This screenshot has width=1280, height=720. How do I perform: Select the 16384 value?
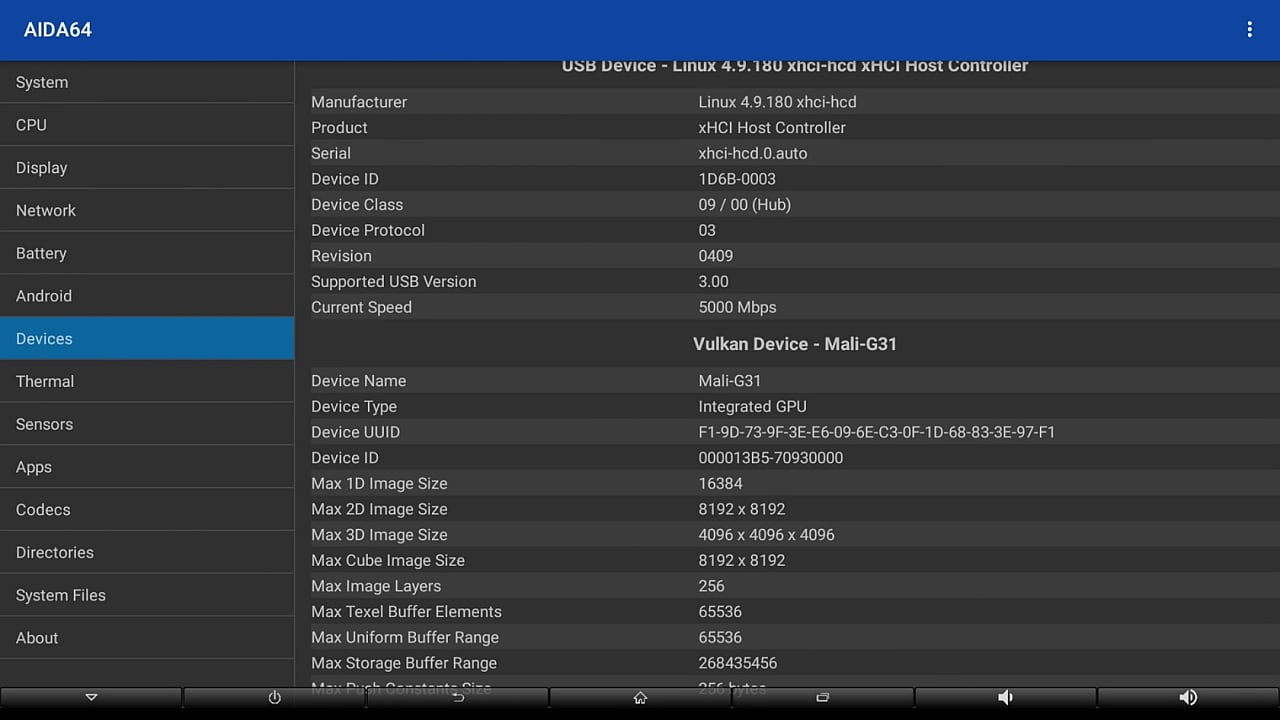720,484
